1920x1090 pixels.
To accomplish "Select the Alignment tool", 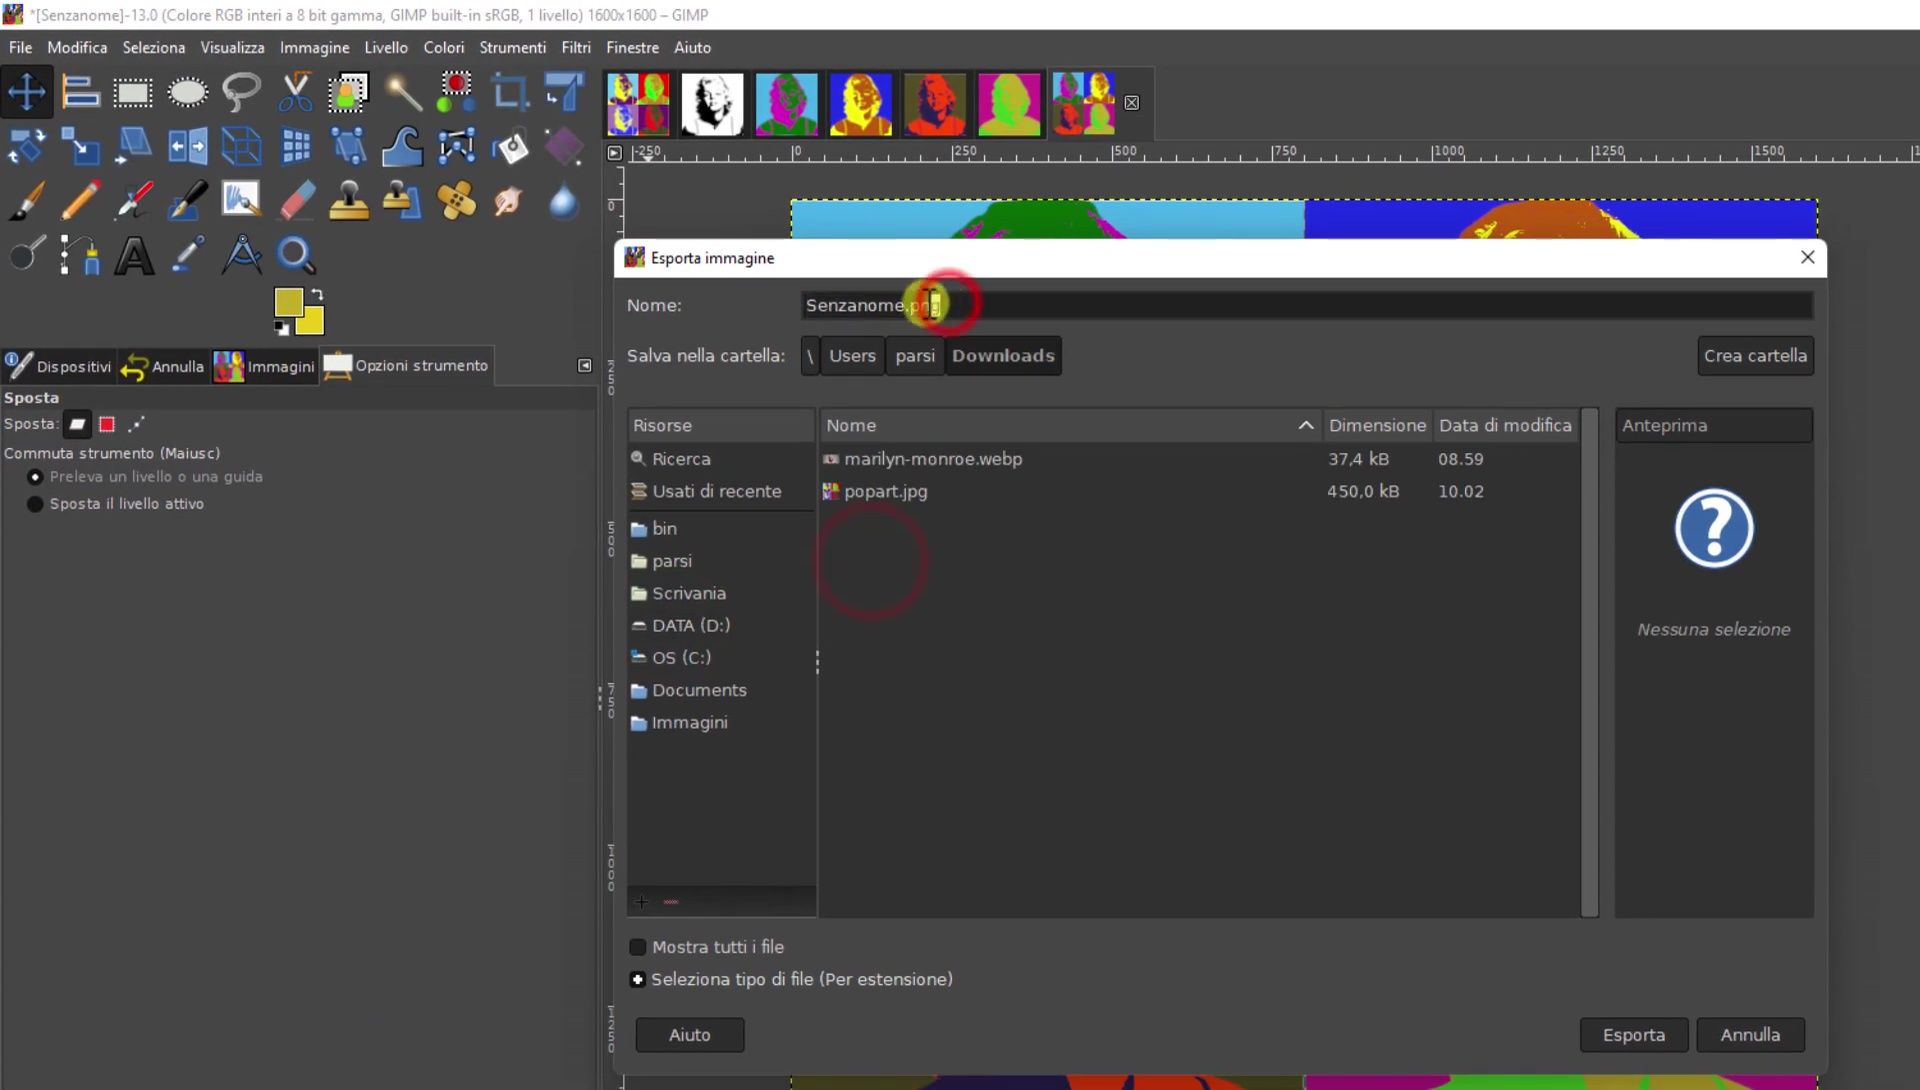I will [80, 92].
